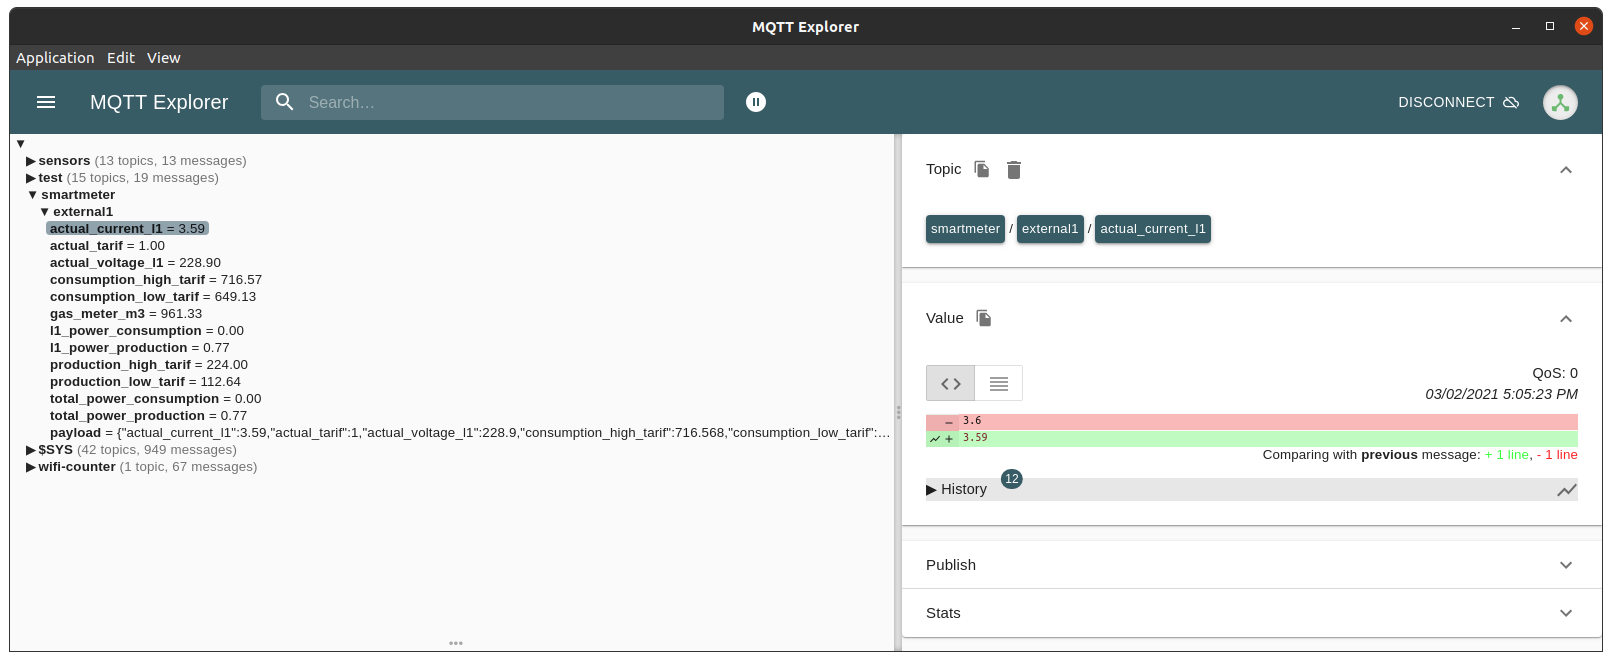Select the actual_tarif = 1.00 row

(x=107, y=246)
